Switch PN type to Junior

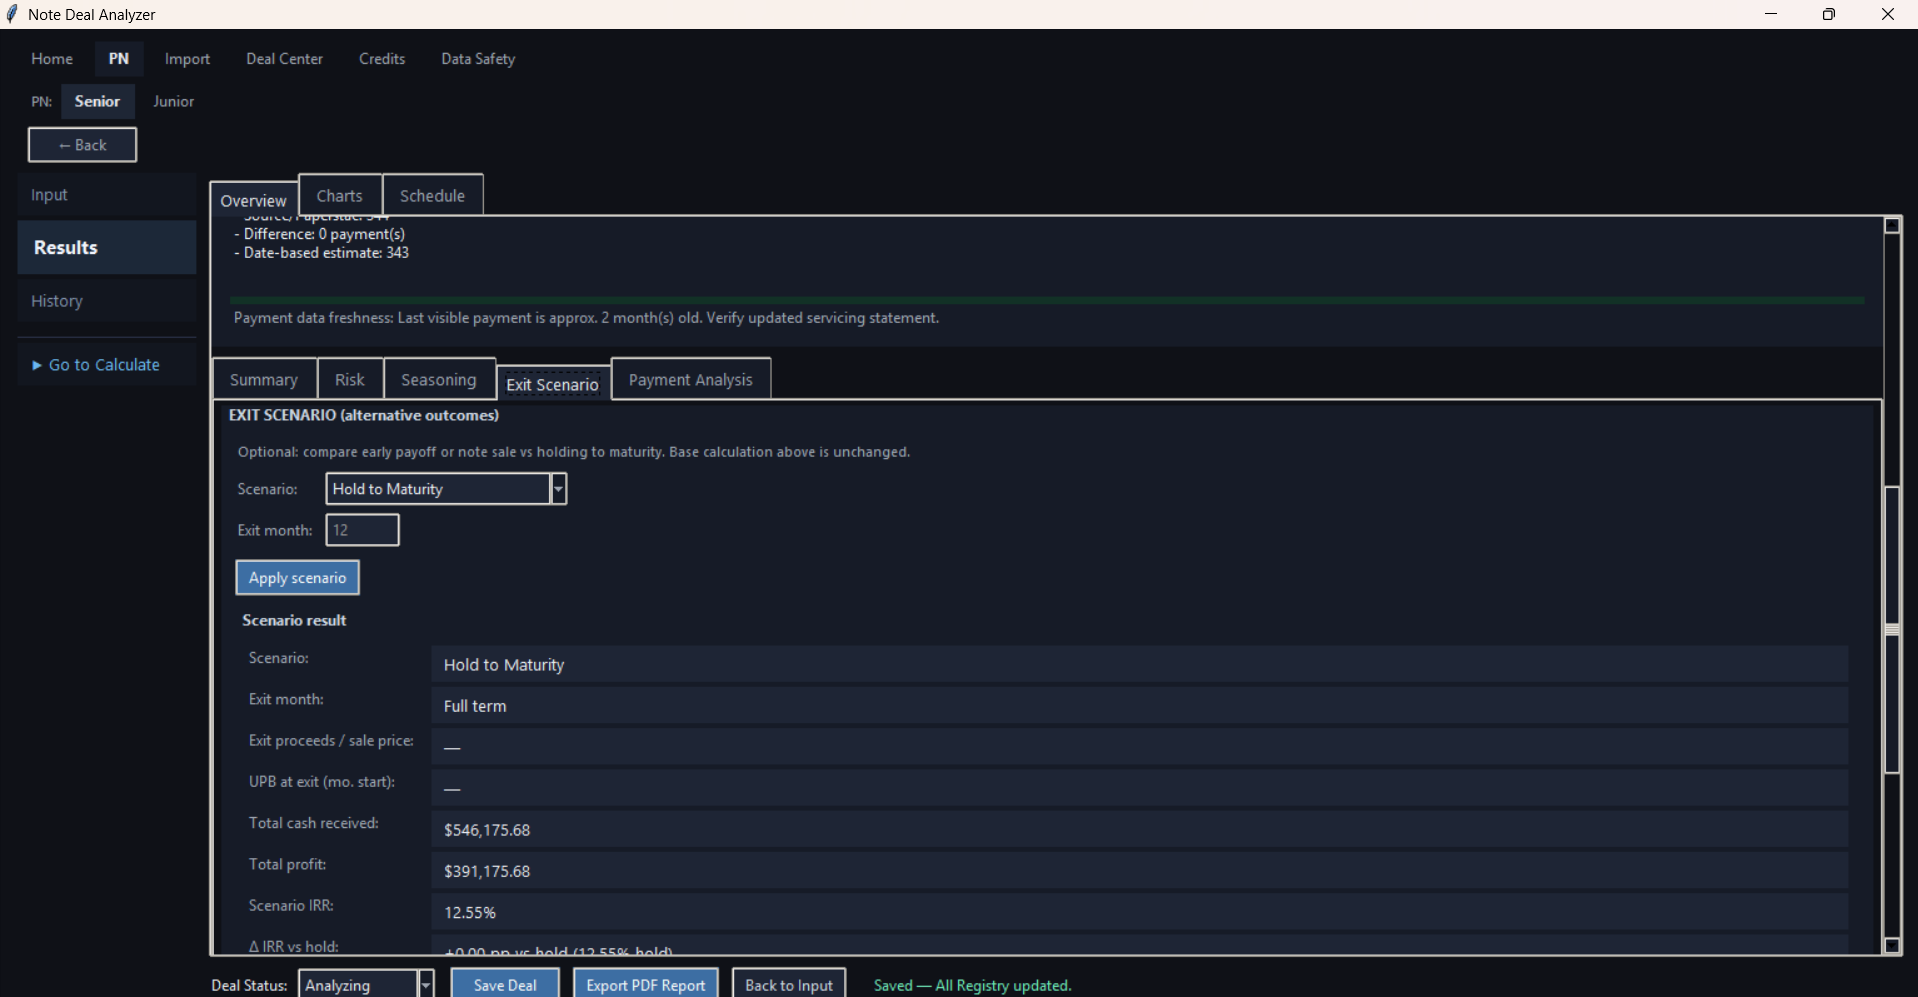point(173,101)
